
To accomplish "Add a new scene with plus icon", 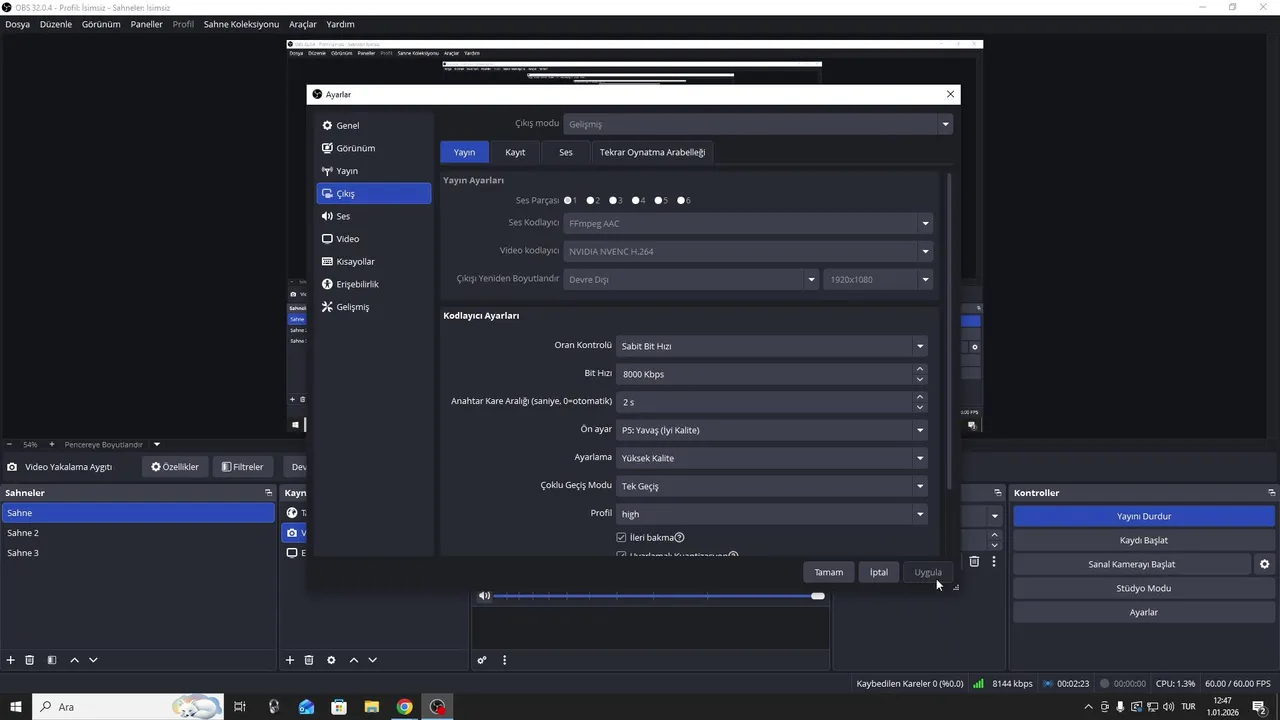I will click(x=11, y=660).
